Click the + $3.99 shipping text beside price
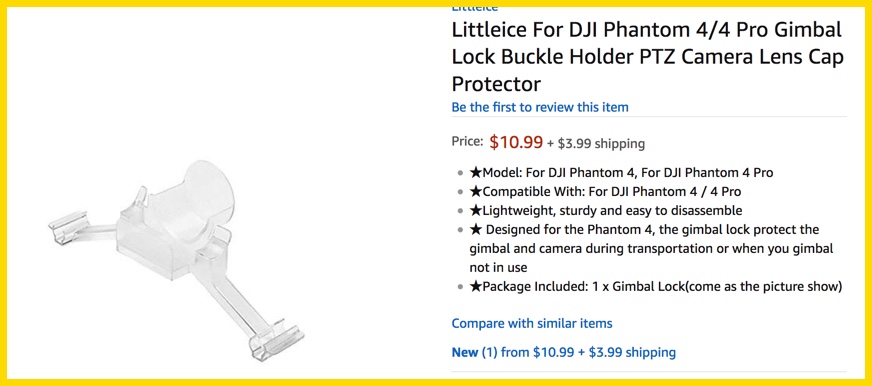This screenshot has height=386, width=872. (x=596, y=143)
